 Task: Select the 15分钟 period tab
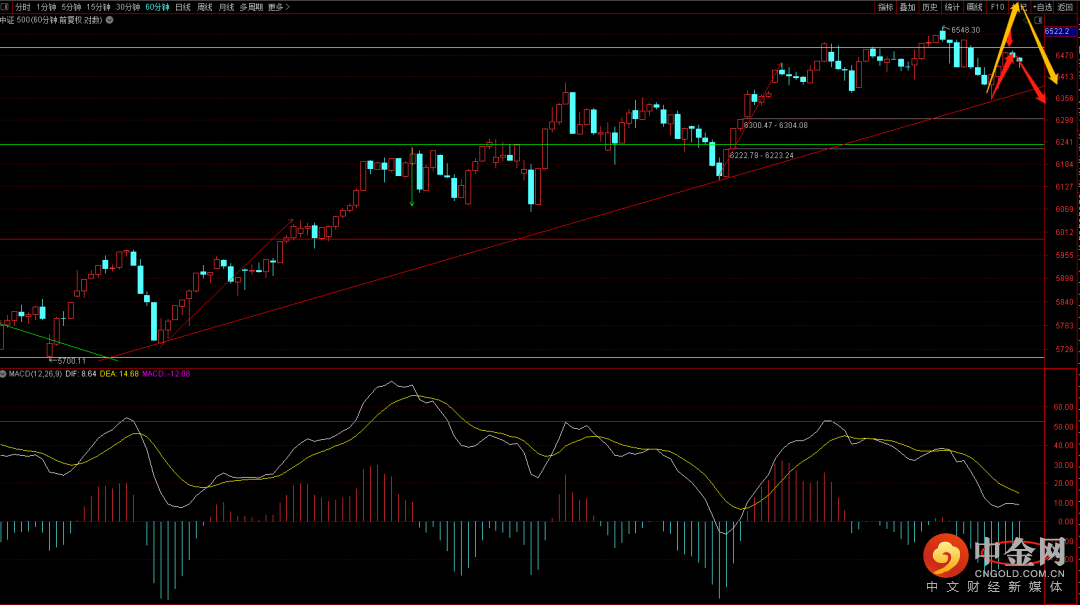(98, 7)
